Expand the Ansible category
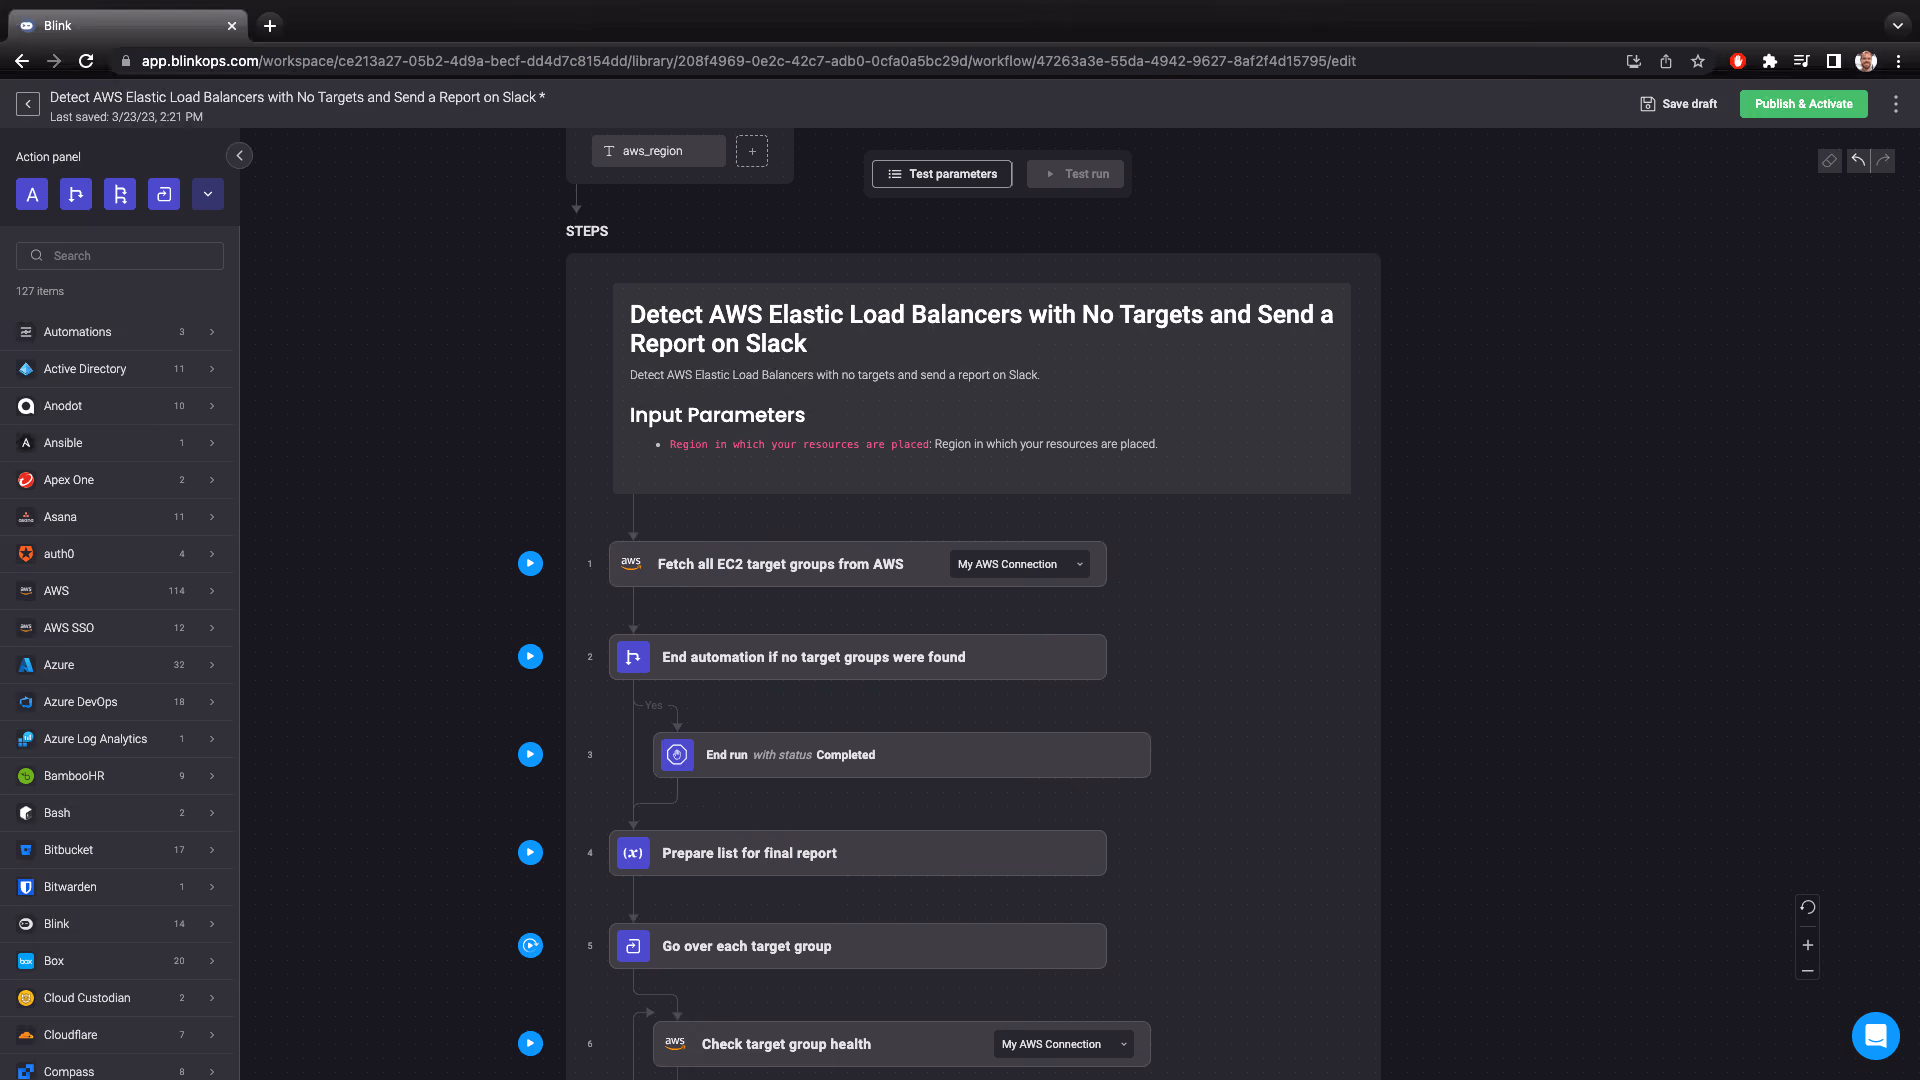1920x1080 pixels. pos(120,443)
